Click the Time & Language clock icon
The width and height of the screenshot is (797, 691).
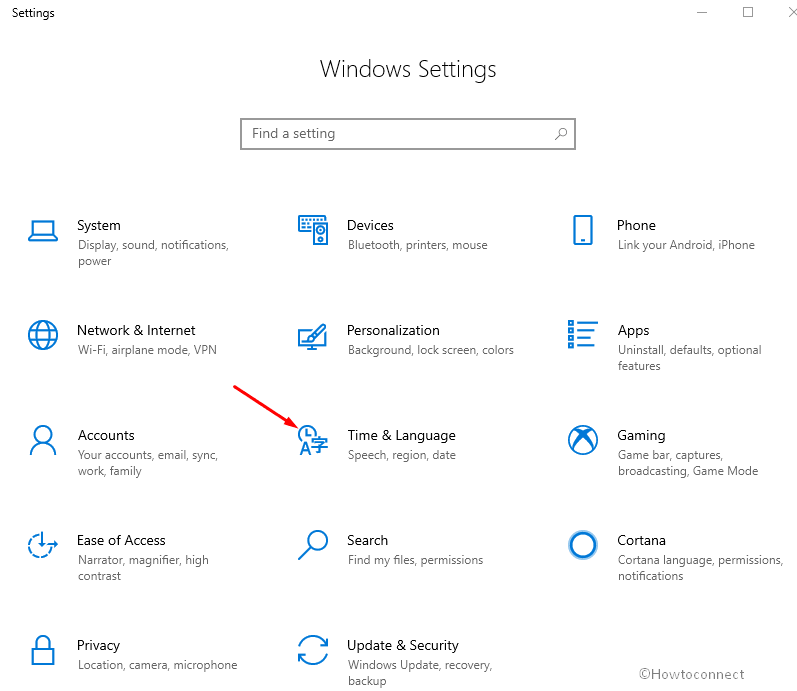tap(313, 440)
